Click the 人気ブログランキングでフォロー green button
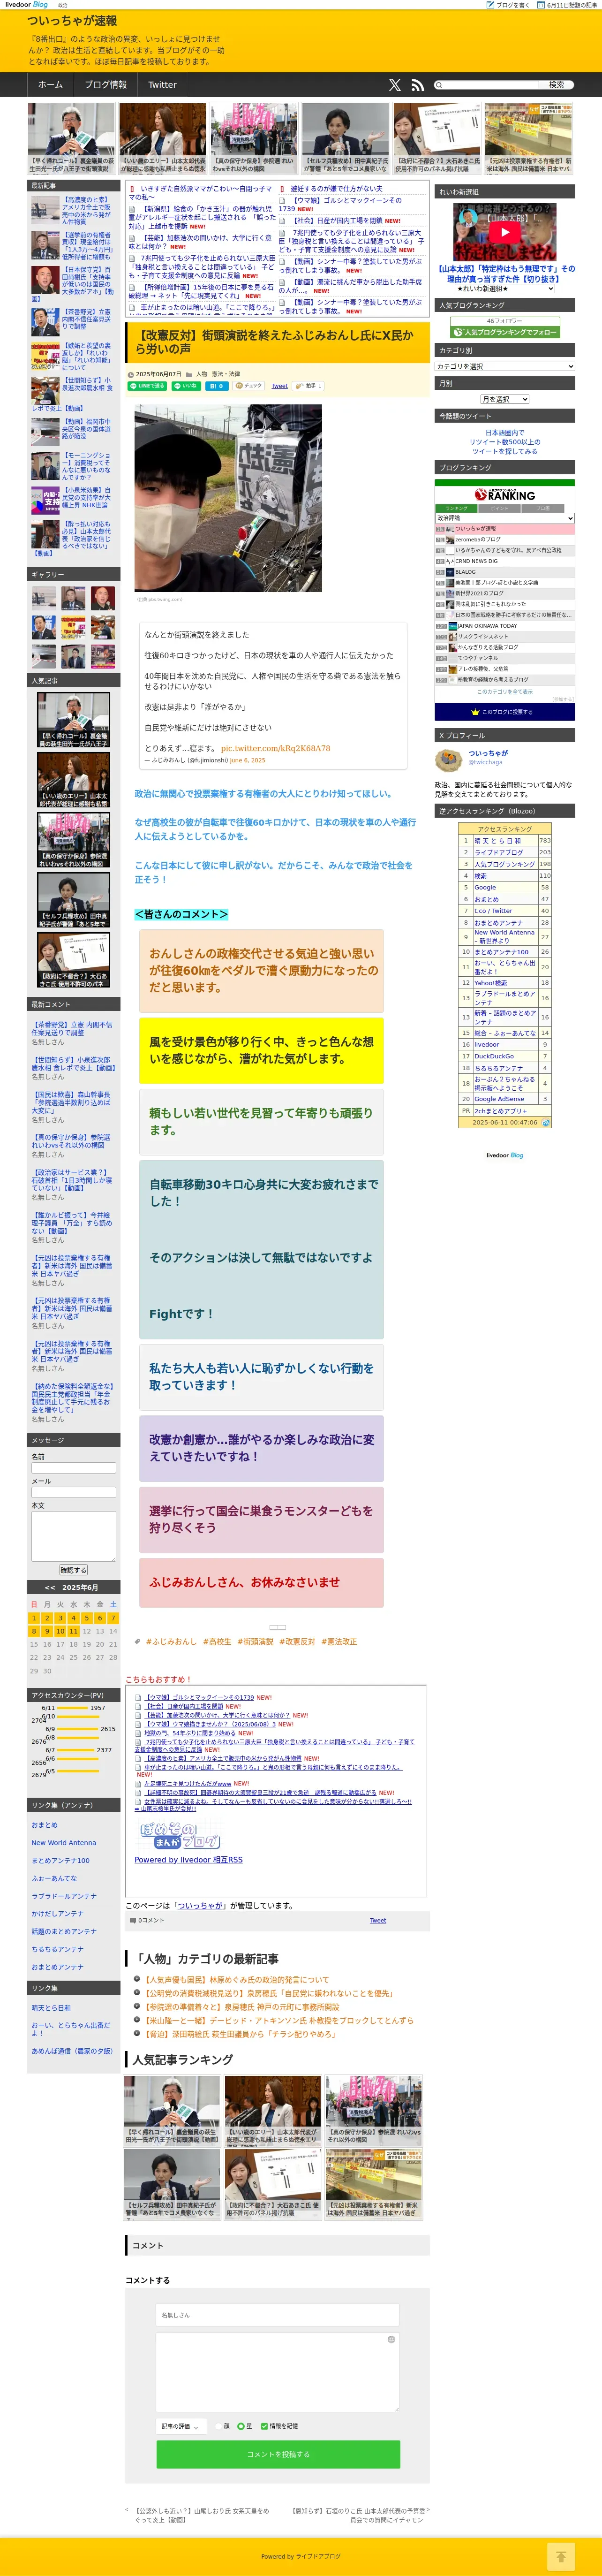This screenshot has height=2576, width=602. tap(504, 332)
